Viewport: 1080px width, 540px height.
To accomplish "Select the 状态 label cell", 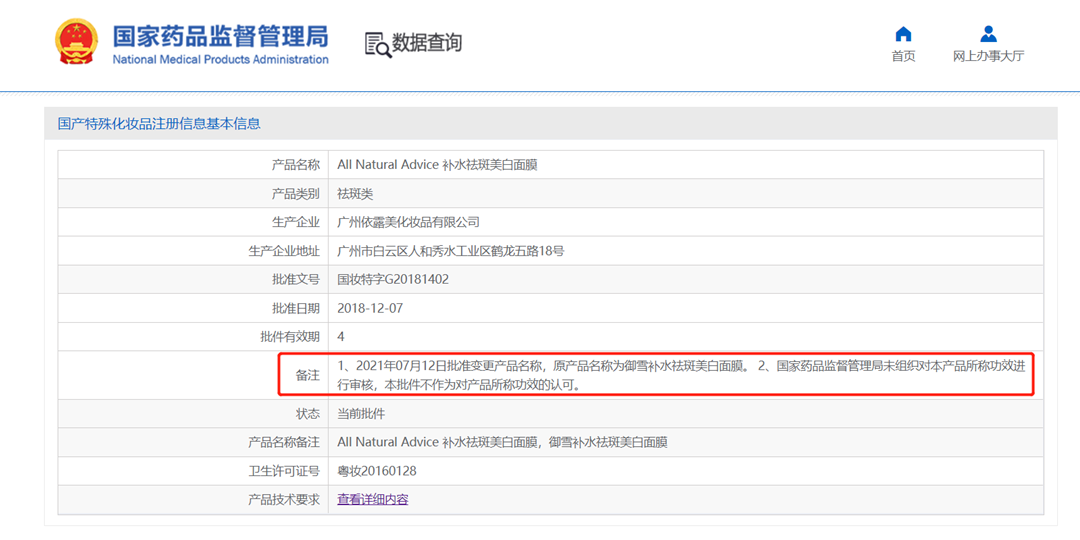I will 193,413.
